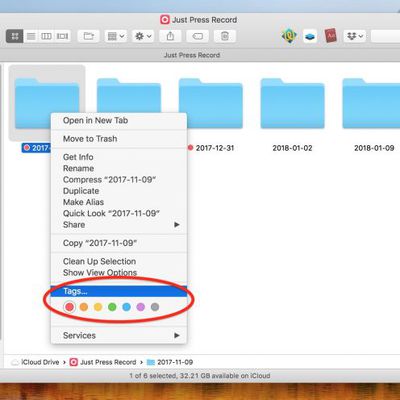
Task: Select the 2018-01-02 folder
Action: [292, 104]
